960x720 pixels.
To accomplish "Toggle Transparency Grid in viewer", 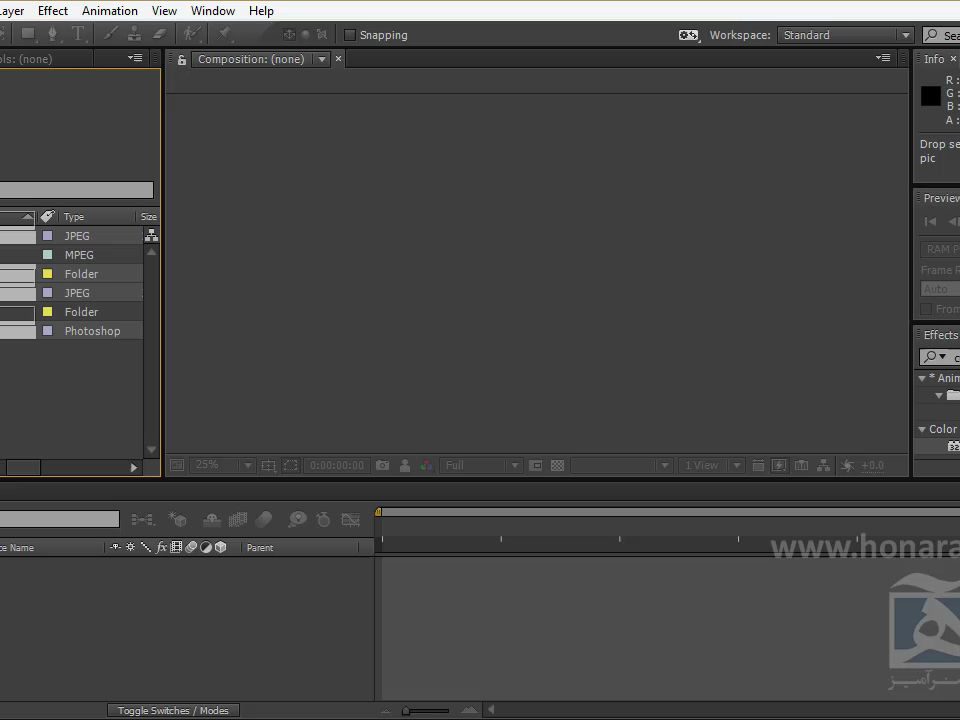I will pos(557,465).
